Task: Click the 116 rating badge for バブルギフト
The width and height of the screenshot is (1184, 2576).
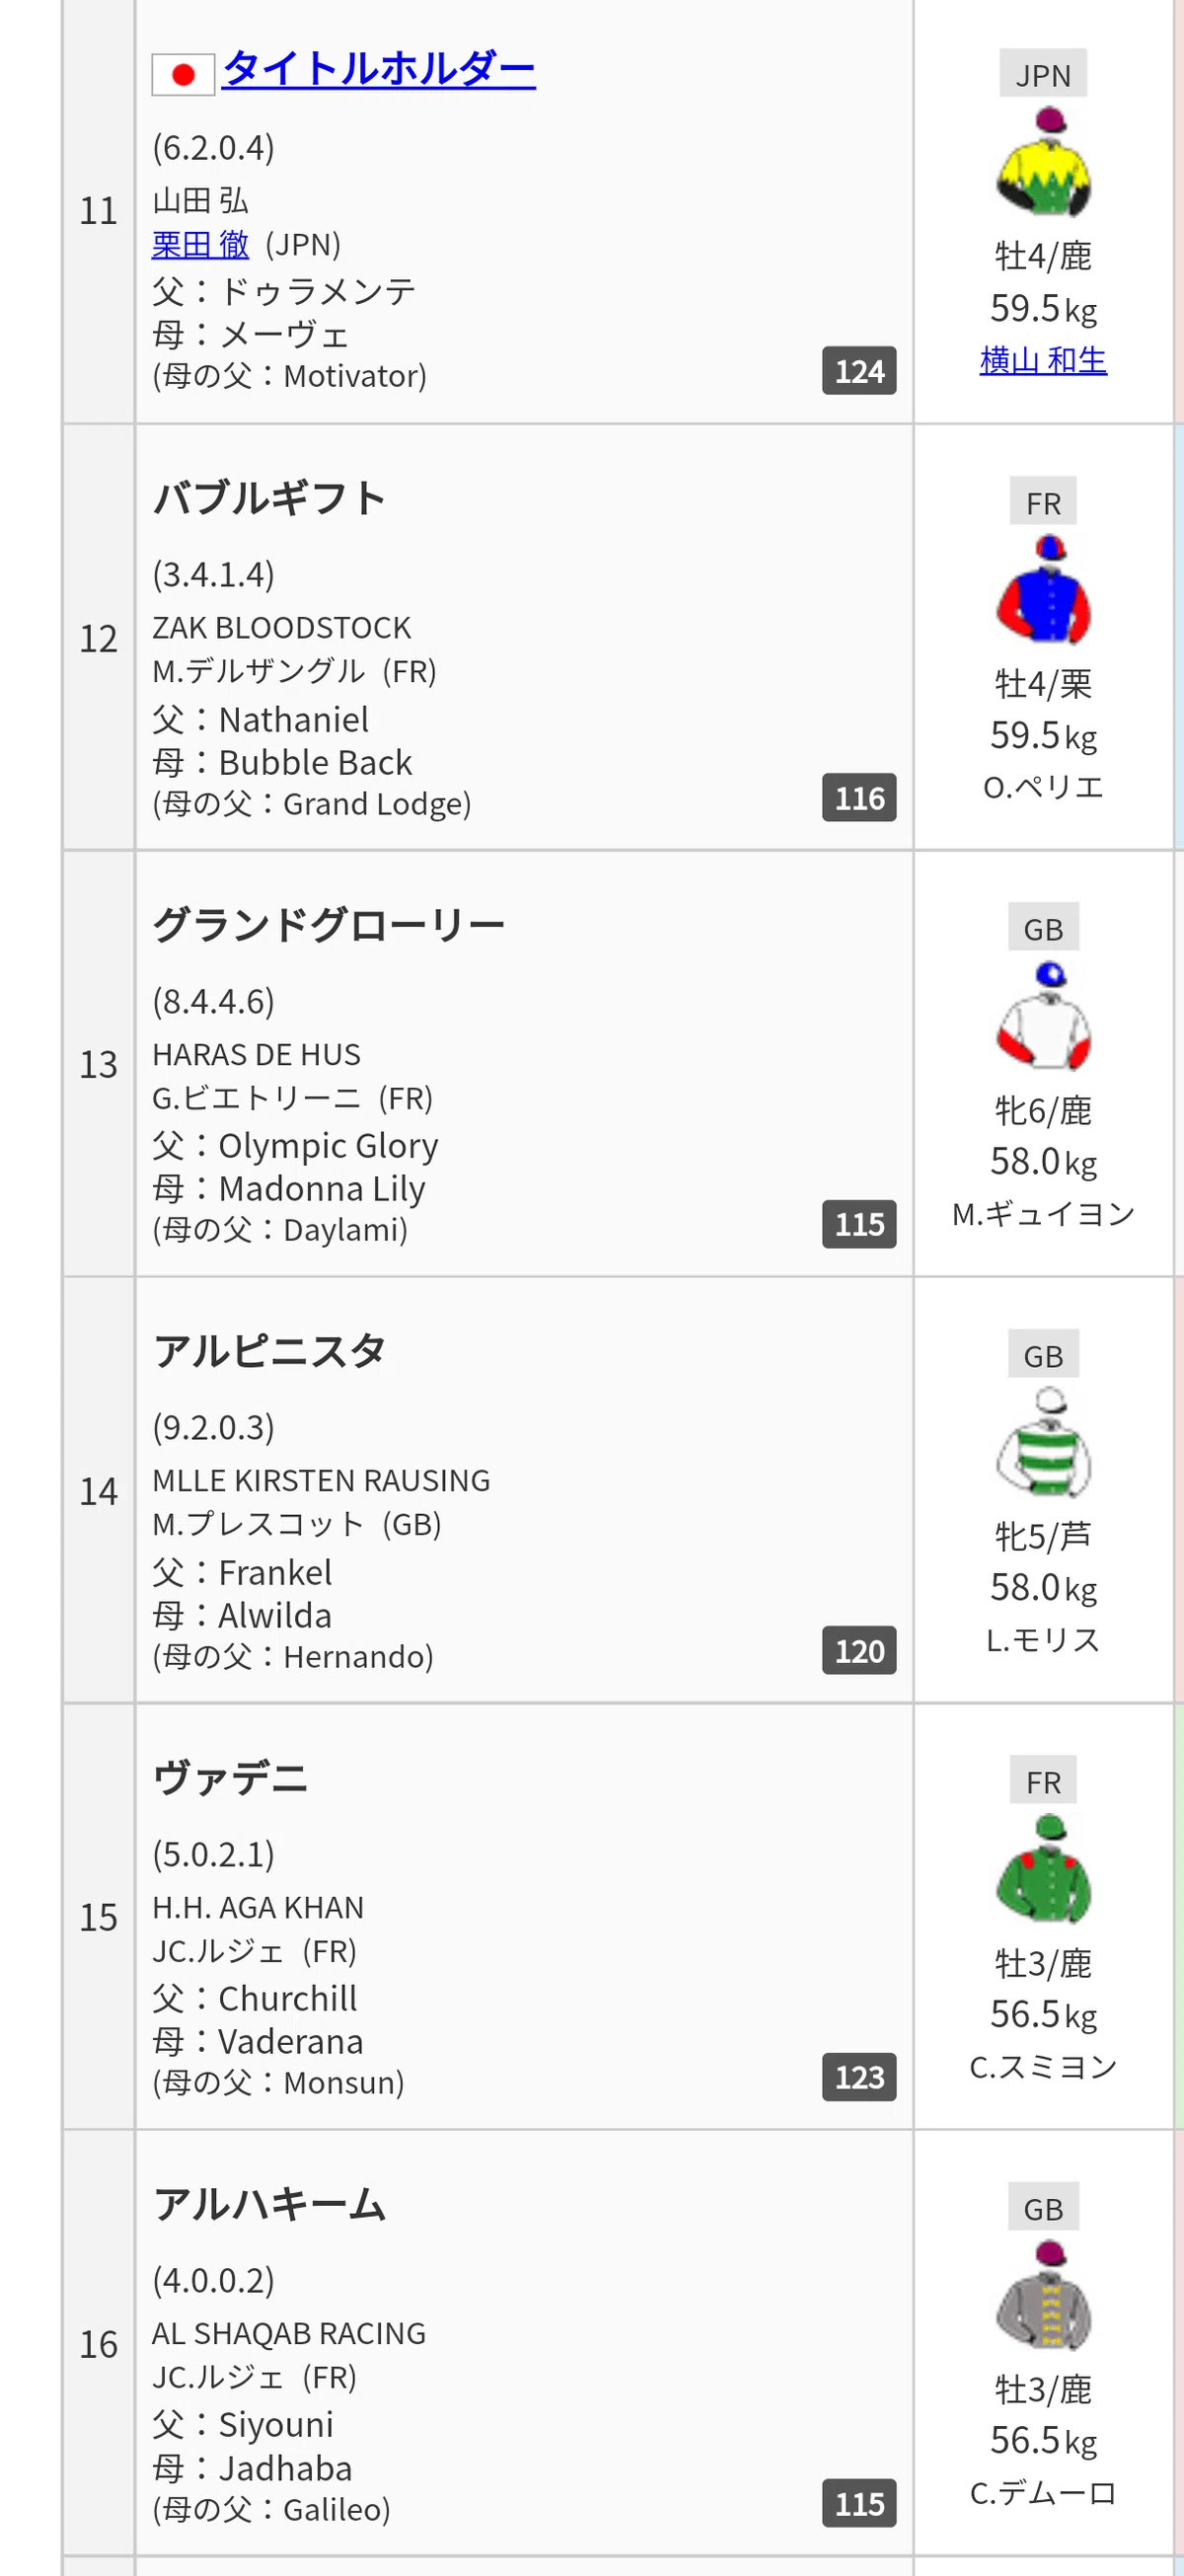Action: click(x=859, y=798)
